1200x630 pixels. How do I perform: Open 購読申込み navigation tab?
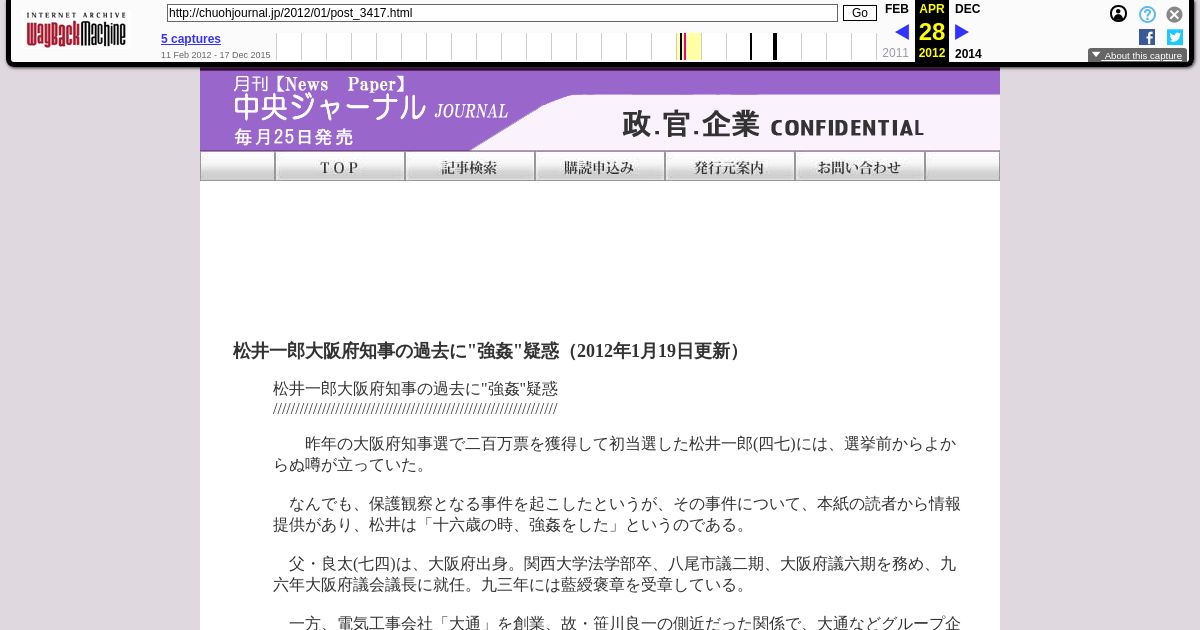(x=600, y=166)
